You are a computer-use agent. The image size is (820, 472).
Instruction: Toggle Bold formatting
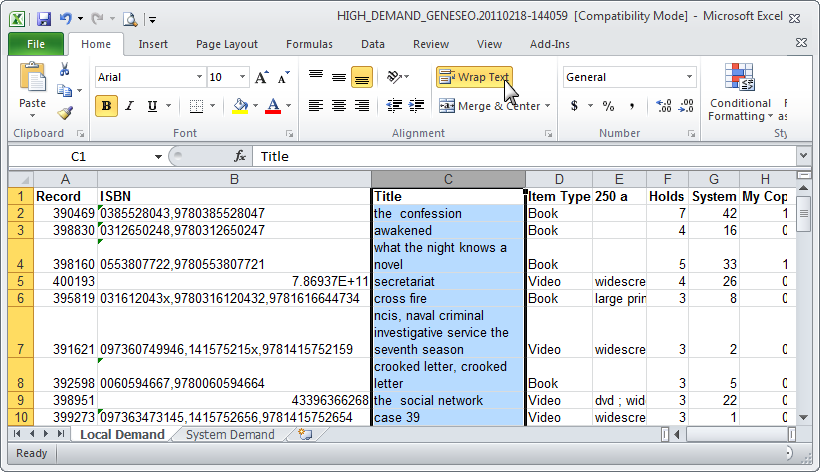[106, 106]
